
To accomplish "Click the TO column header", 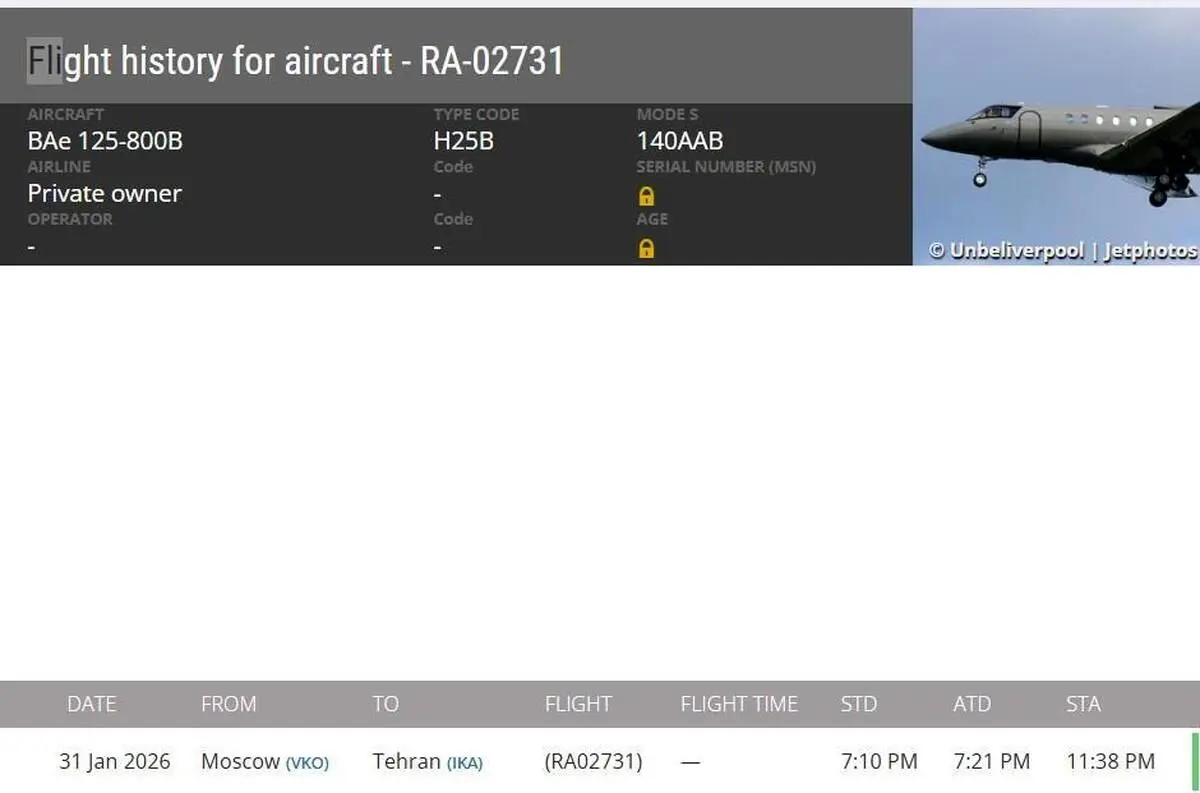I will [385, 704].
